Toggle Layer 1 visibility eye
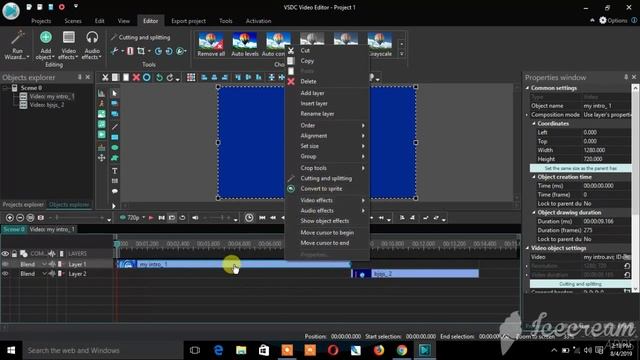The width and height of the screenshot is (640, 360). coord(5,264)
